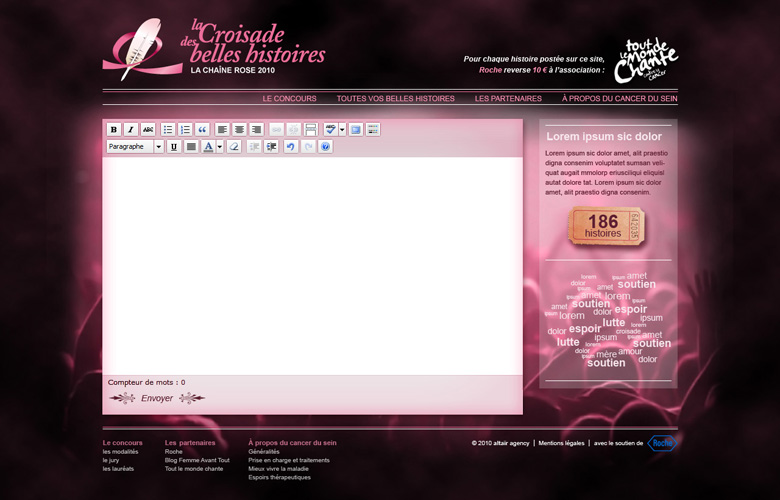Open 'Espoirs thérapeutiques' footer link
Viewport: 780px width, 500px height.
click(280, 477)
